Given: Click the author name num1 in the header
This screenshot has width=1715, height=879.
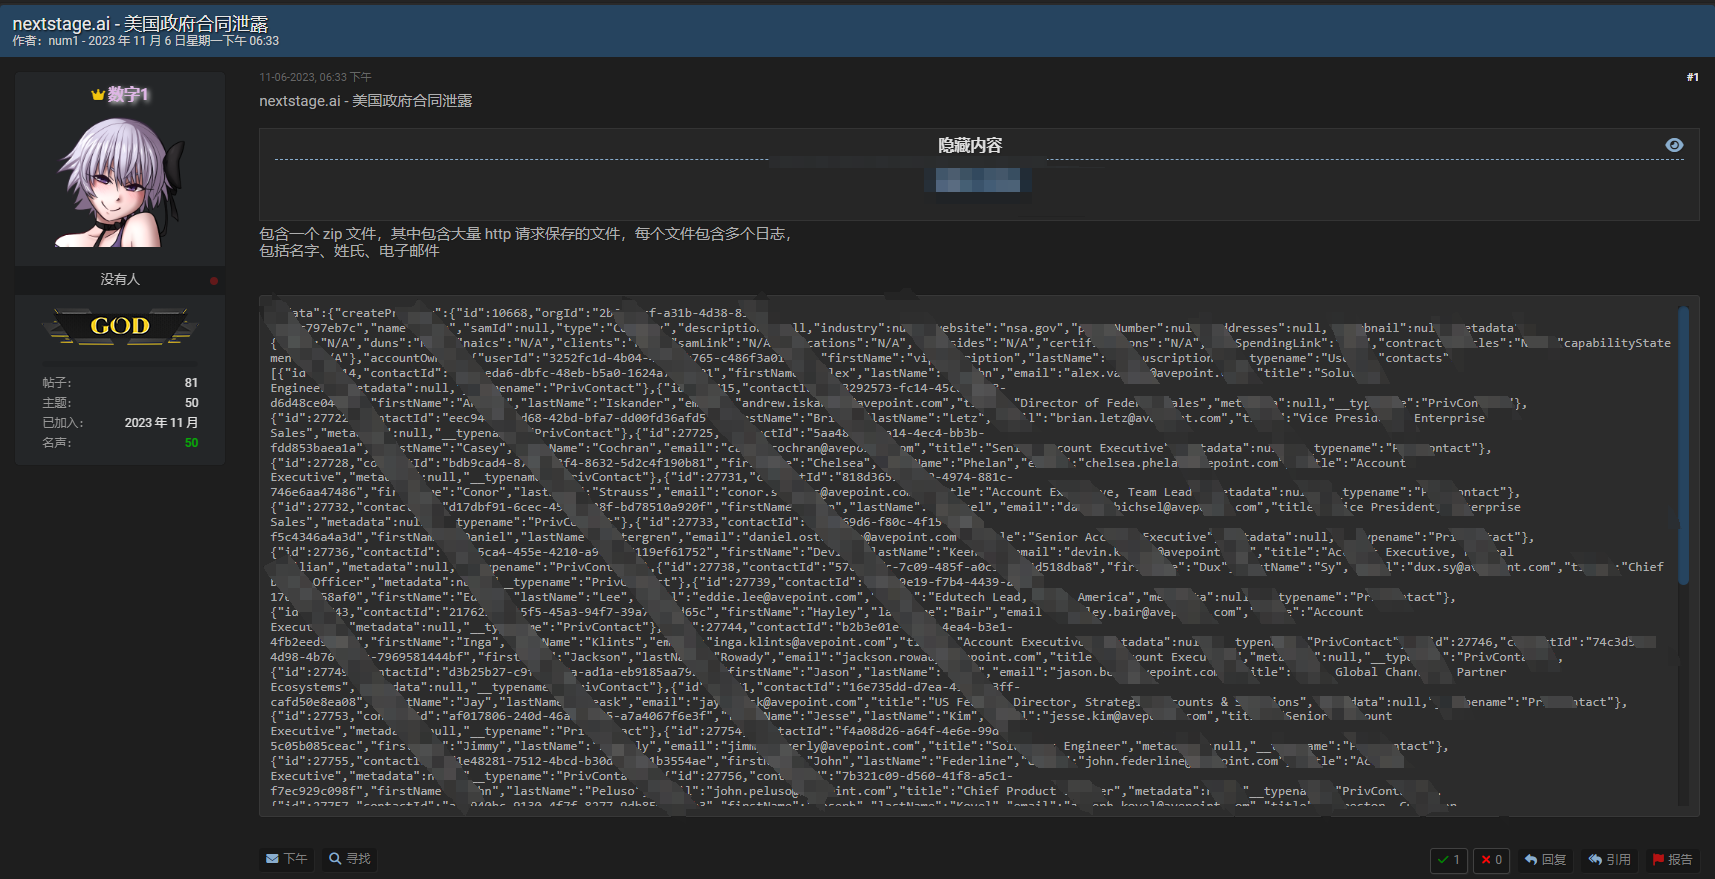Looking at the screenshot, I should [63, 41].
